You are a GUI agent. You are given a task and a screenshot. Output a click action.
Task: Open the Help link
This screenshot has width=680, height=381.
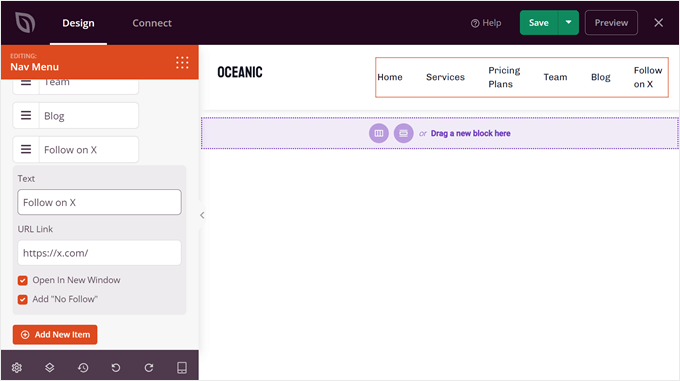coord(486,23)
